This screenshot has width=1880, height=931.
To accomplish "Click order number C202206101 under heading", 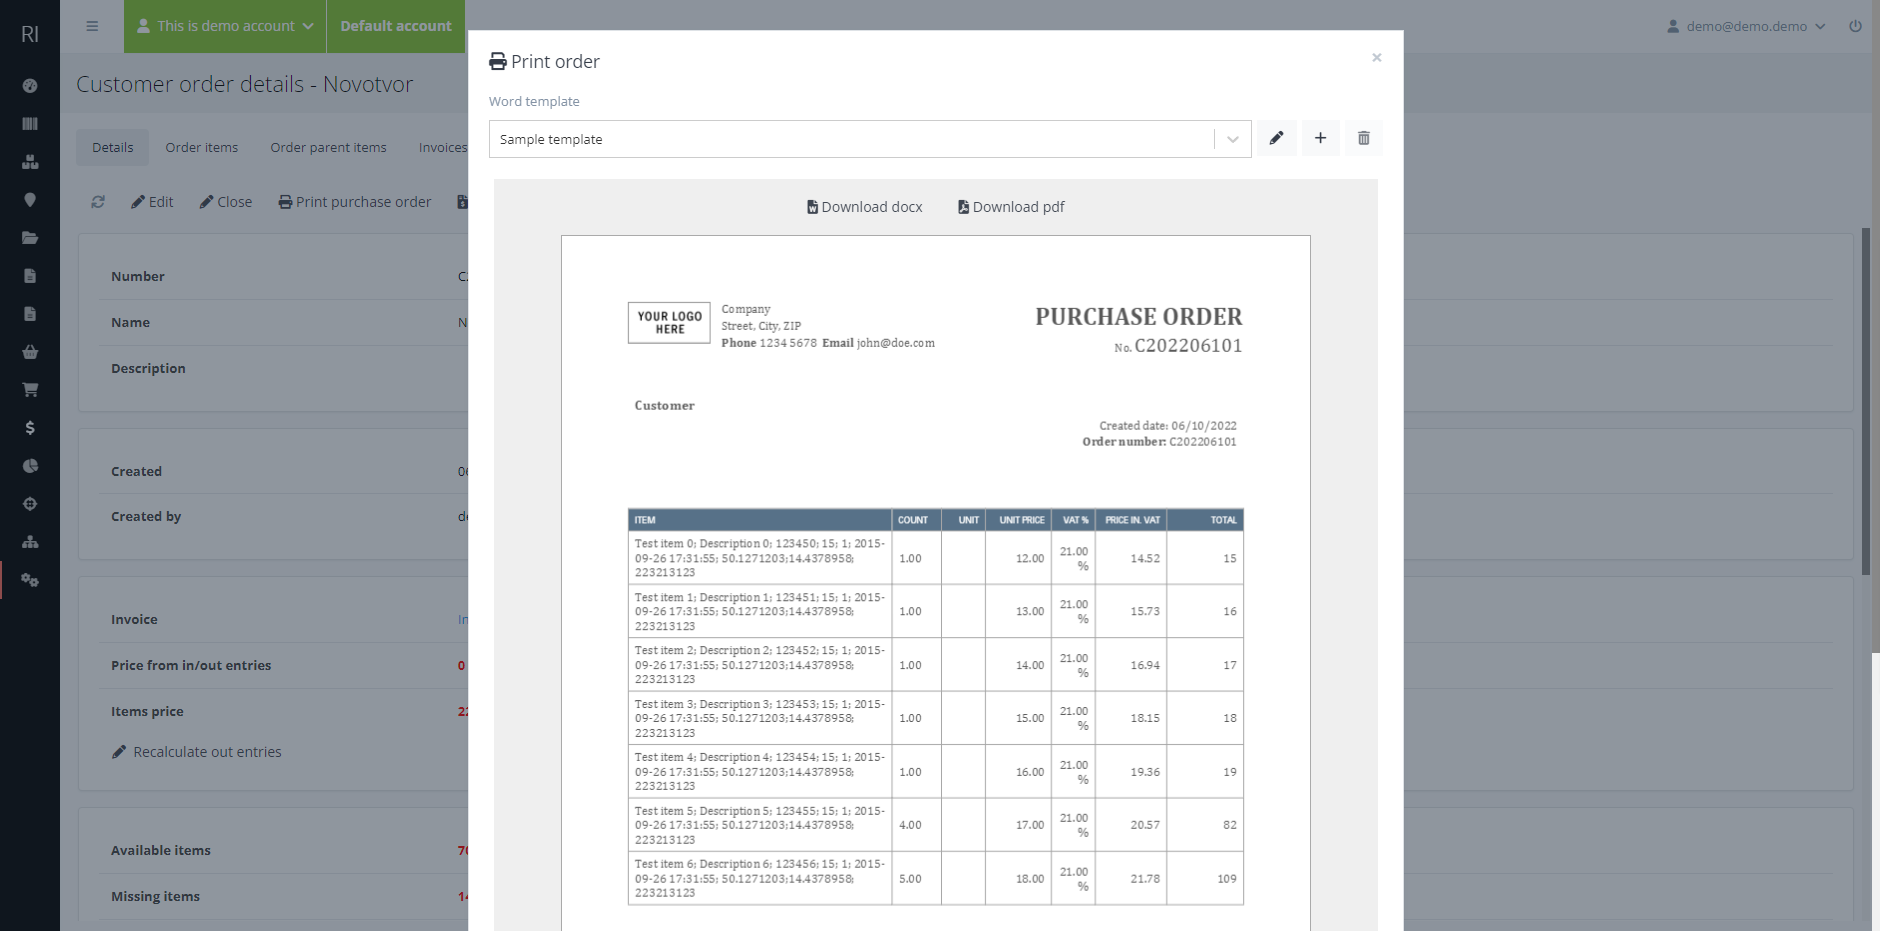I will [x=1188, y=346].
